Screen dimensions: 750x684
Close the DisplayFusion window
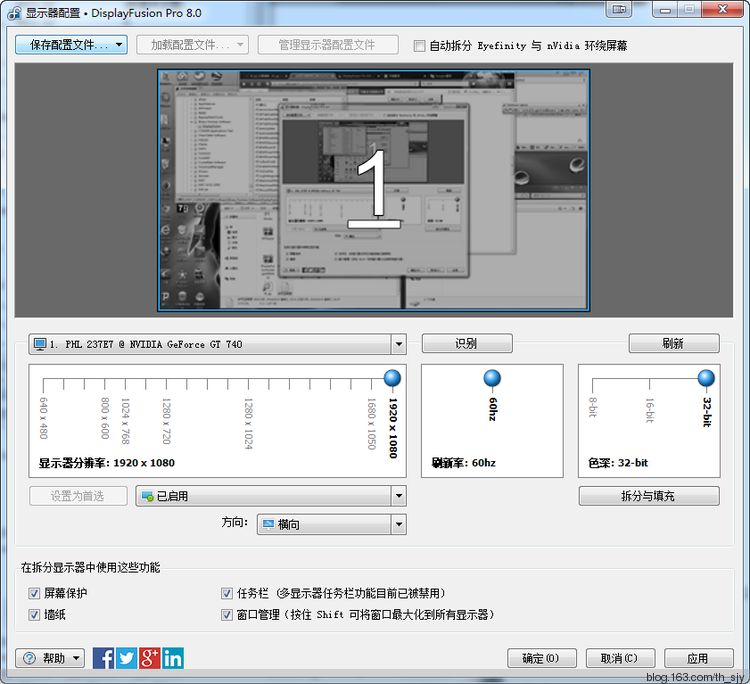(x=723, y=9)
